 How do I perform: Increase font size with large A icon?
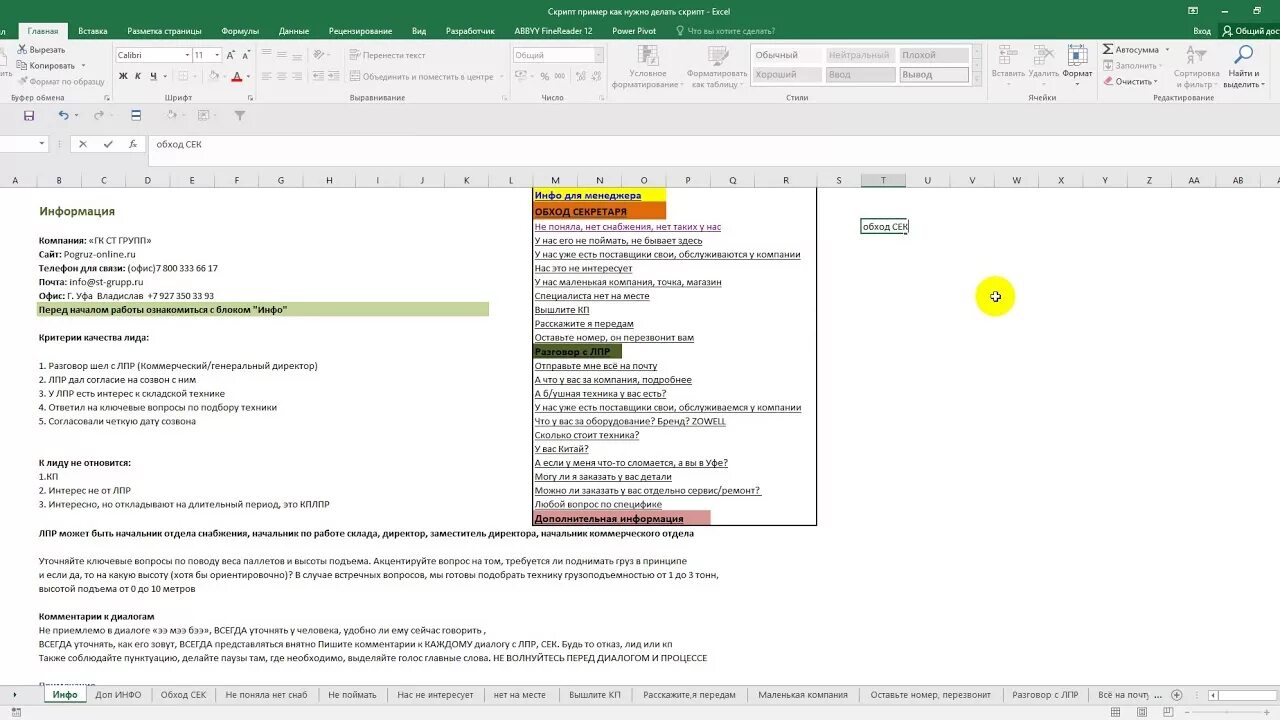232,55
